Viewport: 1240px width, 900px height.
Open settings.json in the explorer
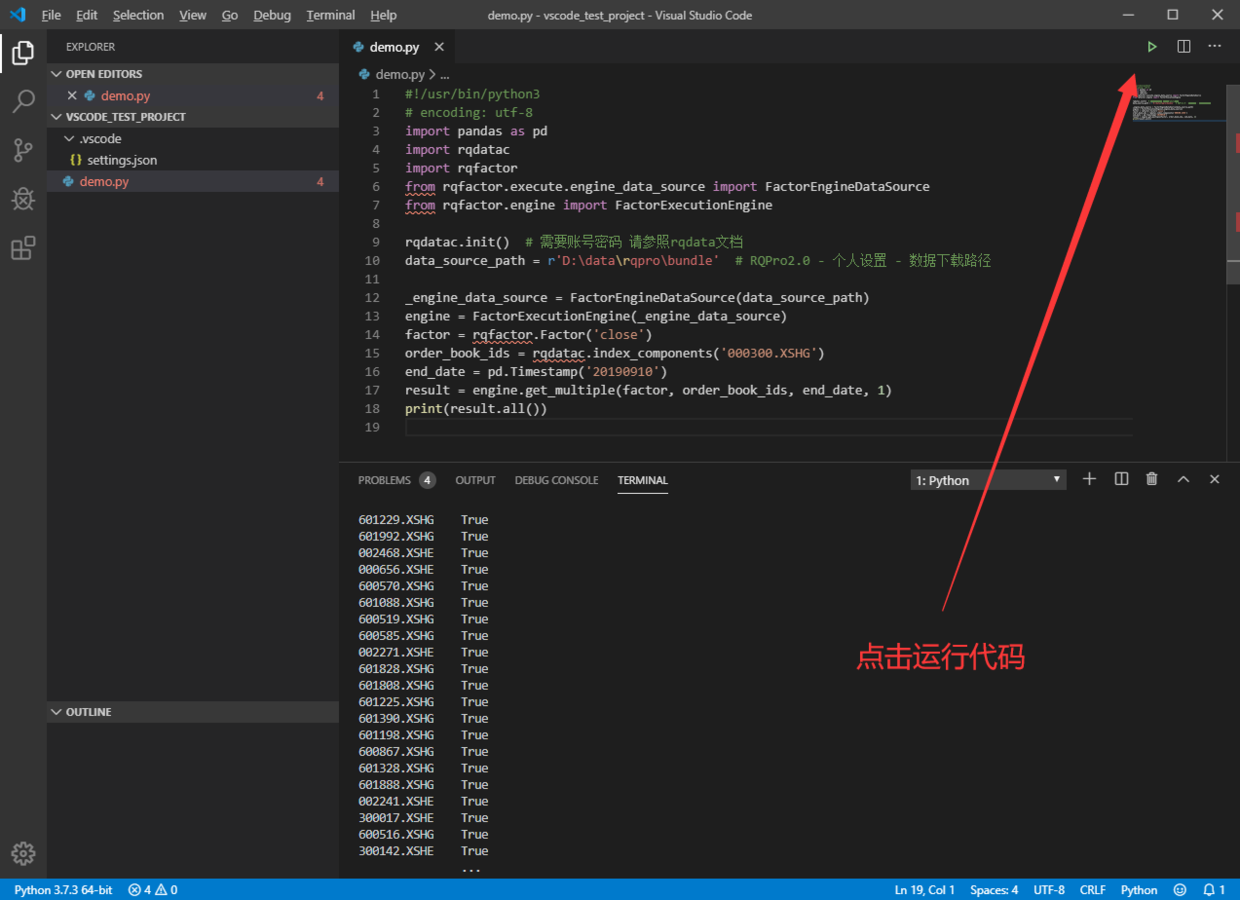click(x=192, y=160)
